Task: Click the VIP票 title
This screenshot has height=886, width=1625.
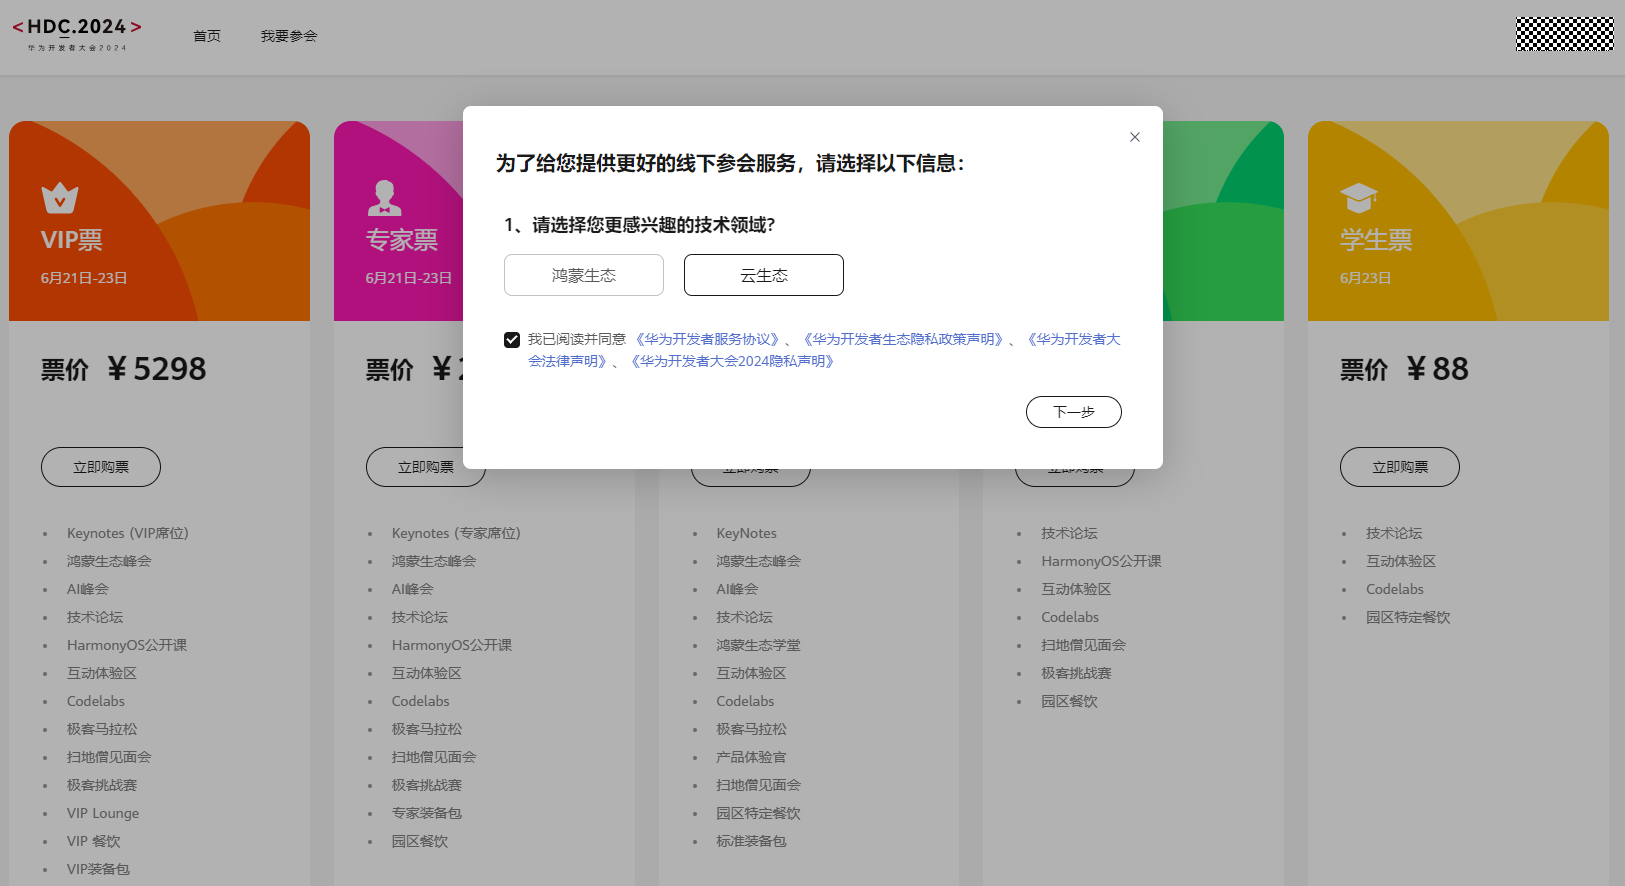Action: (72, 240)
